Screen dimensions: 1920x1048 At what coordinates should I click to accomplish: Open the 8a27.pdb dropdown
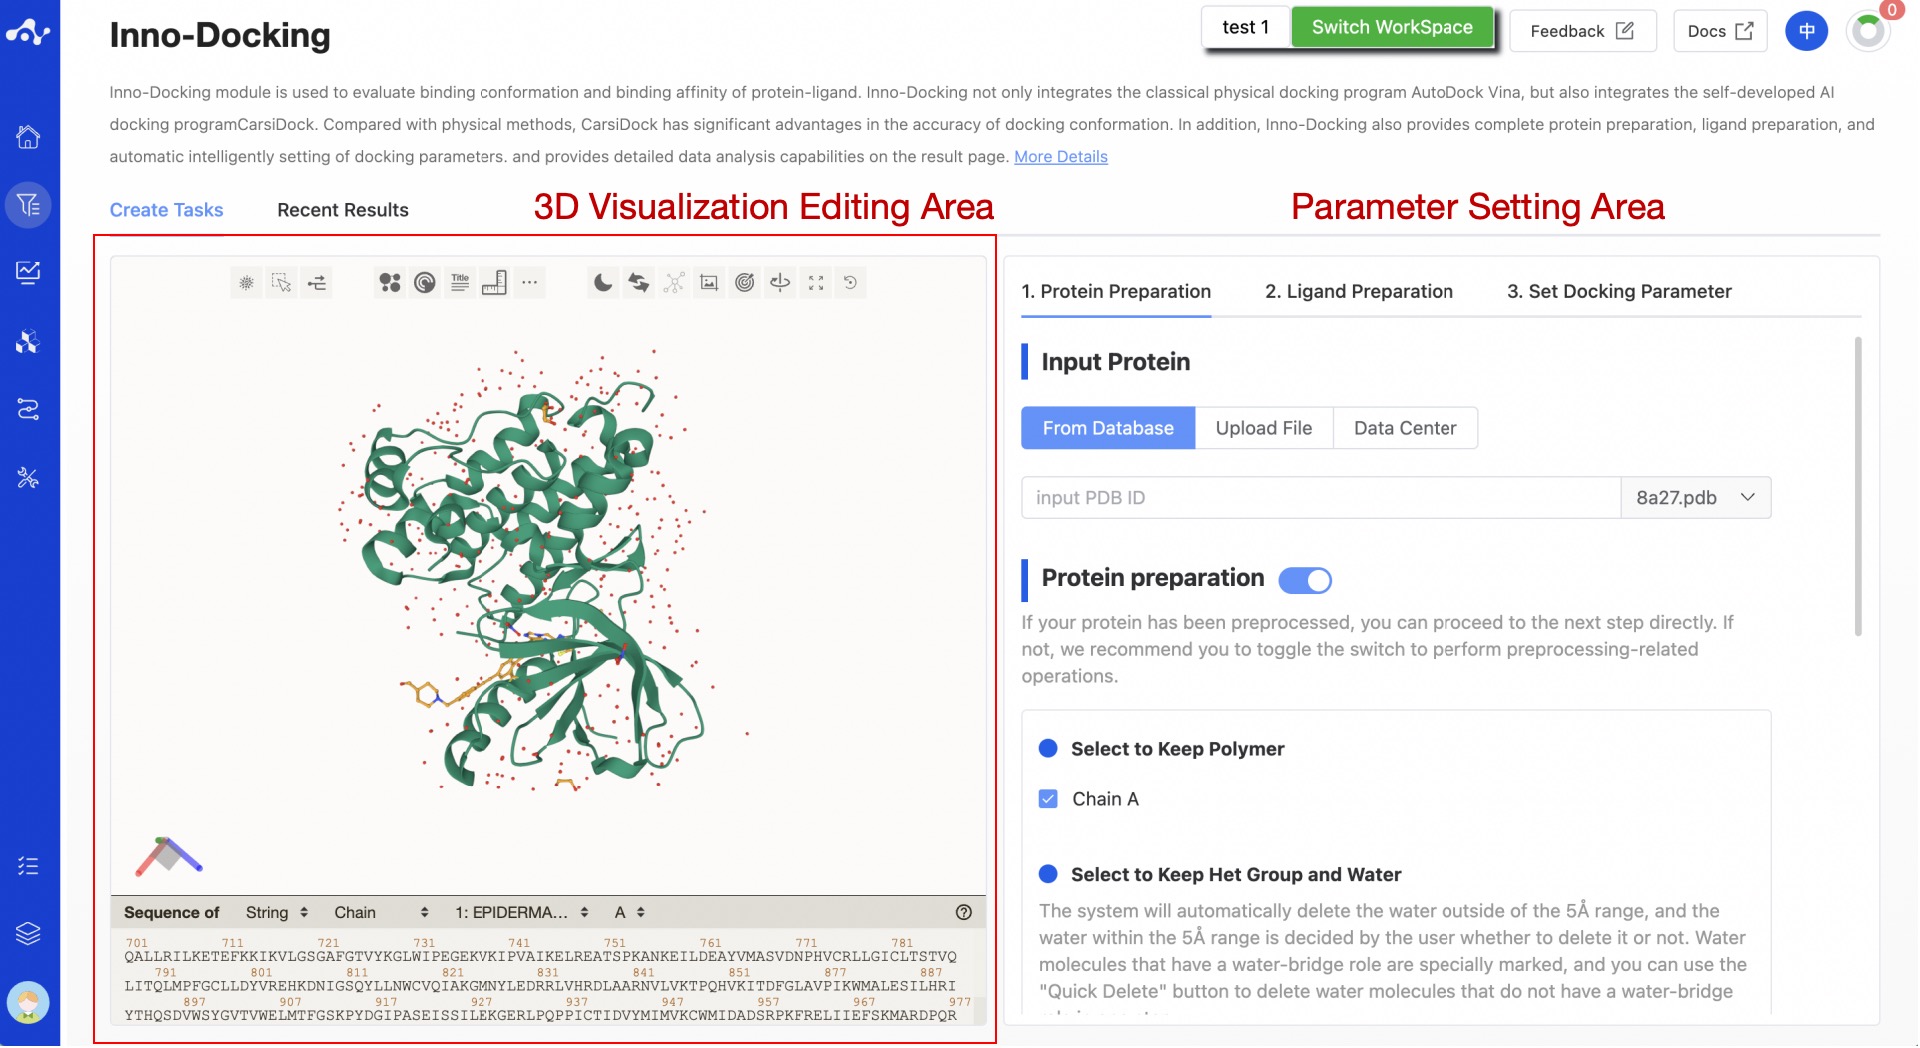click(x=1696, y=498)
